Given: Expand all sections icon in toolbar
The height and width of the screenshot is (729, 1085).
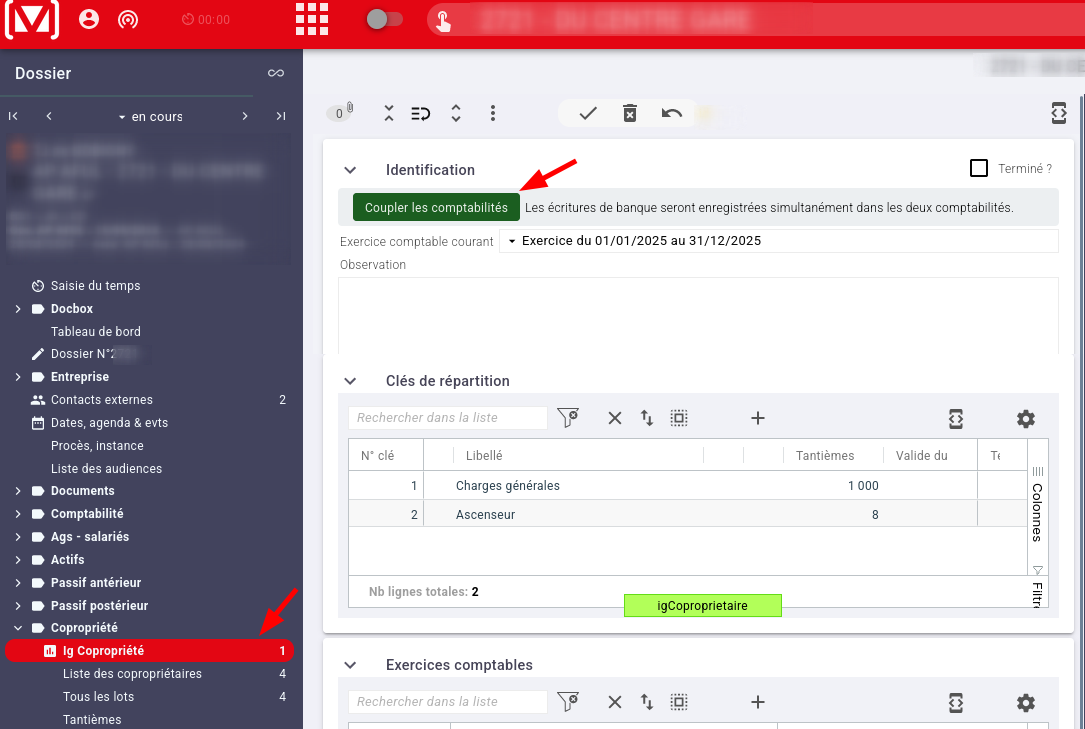Looking at the screenshot, I should (x=455, y=113).
